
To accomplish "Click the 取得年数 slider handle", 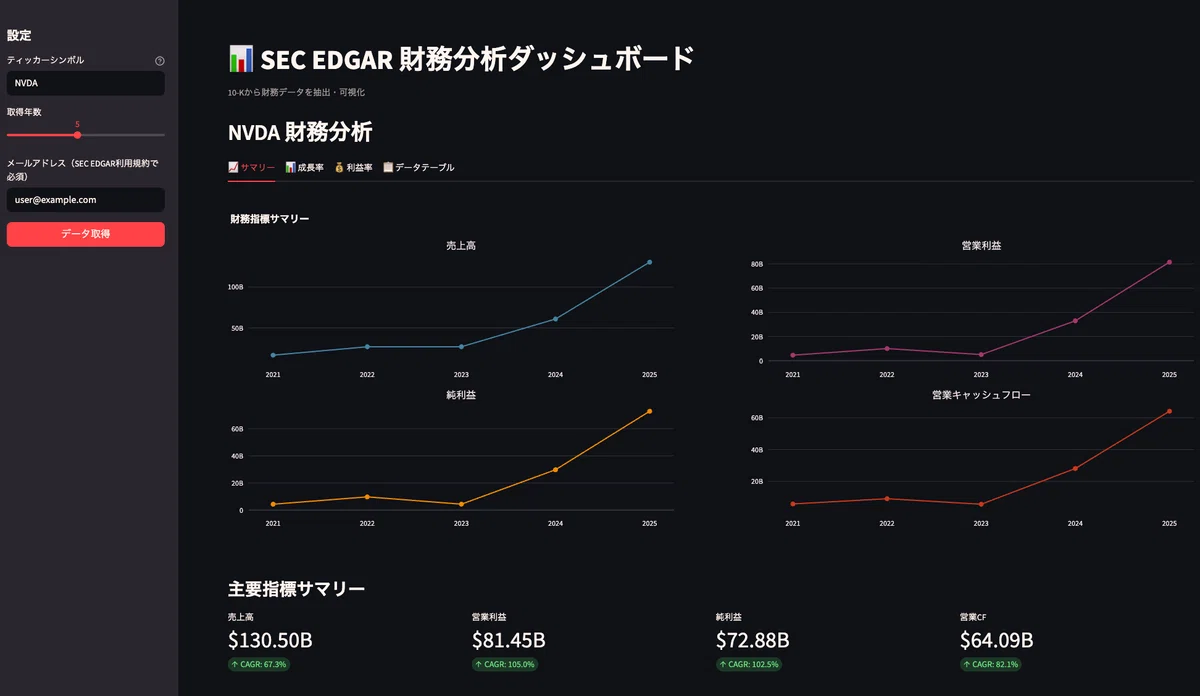I will pyautogui.click(x=77, y=134).
